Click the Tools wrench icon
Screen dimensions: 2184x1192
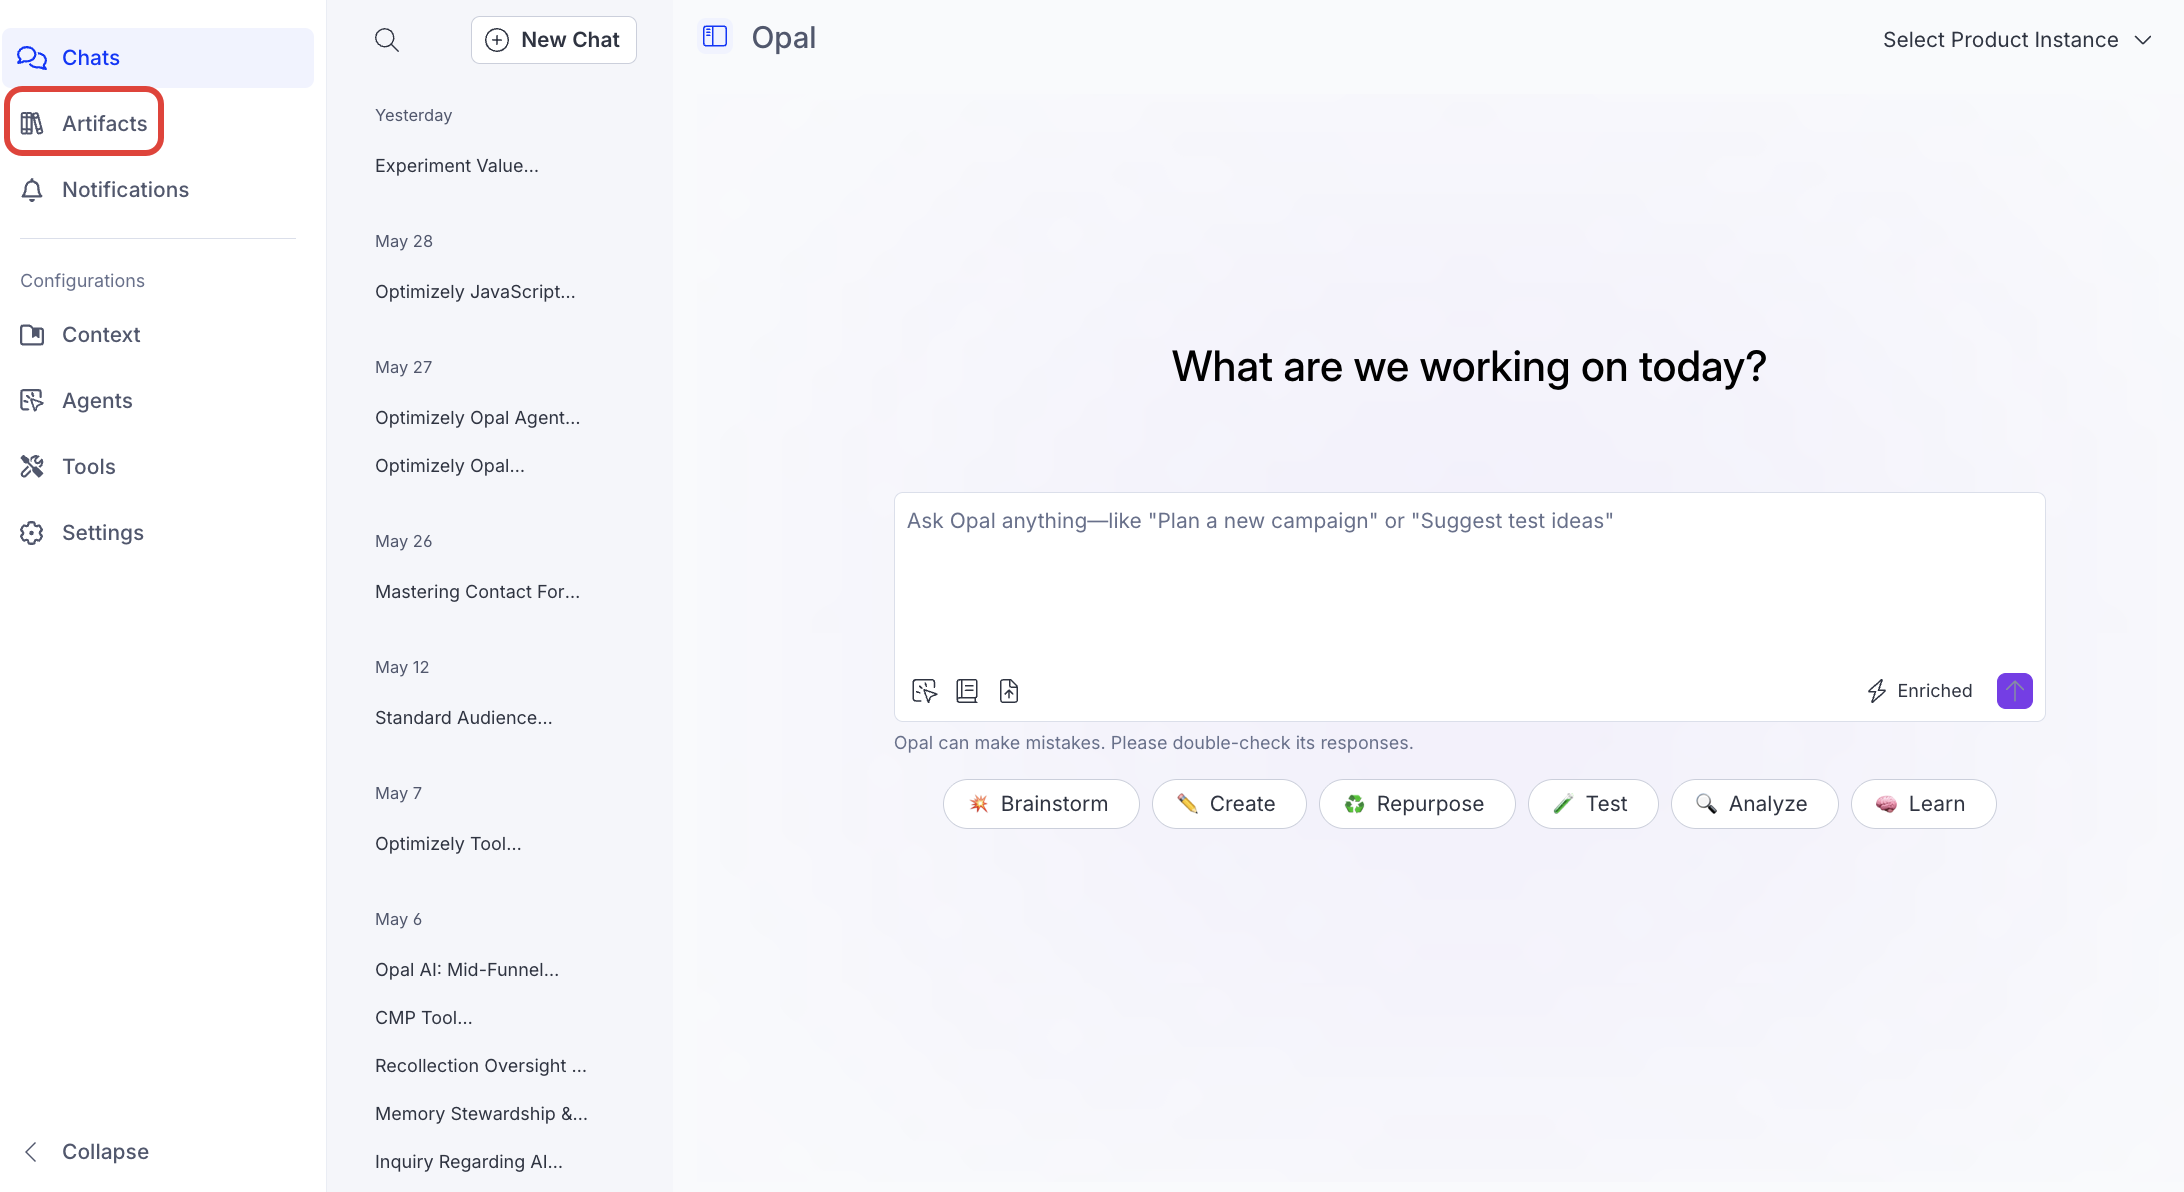(x=32, y=467)
